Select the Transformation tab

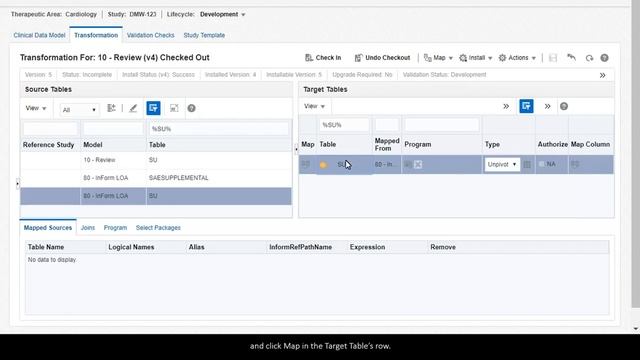[96, 35]
